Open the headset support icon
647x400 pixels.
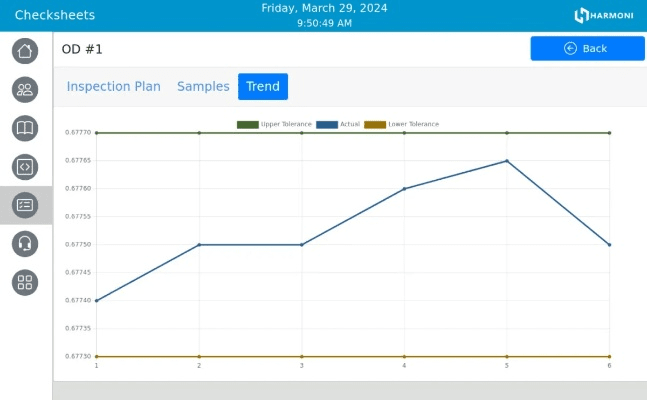pos(25,243)
